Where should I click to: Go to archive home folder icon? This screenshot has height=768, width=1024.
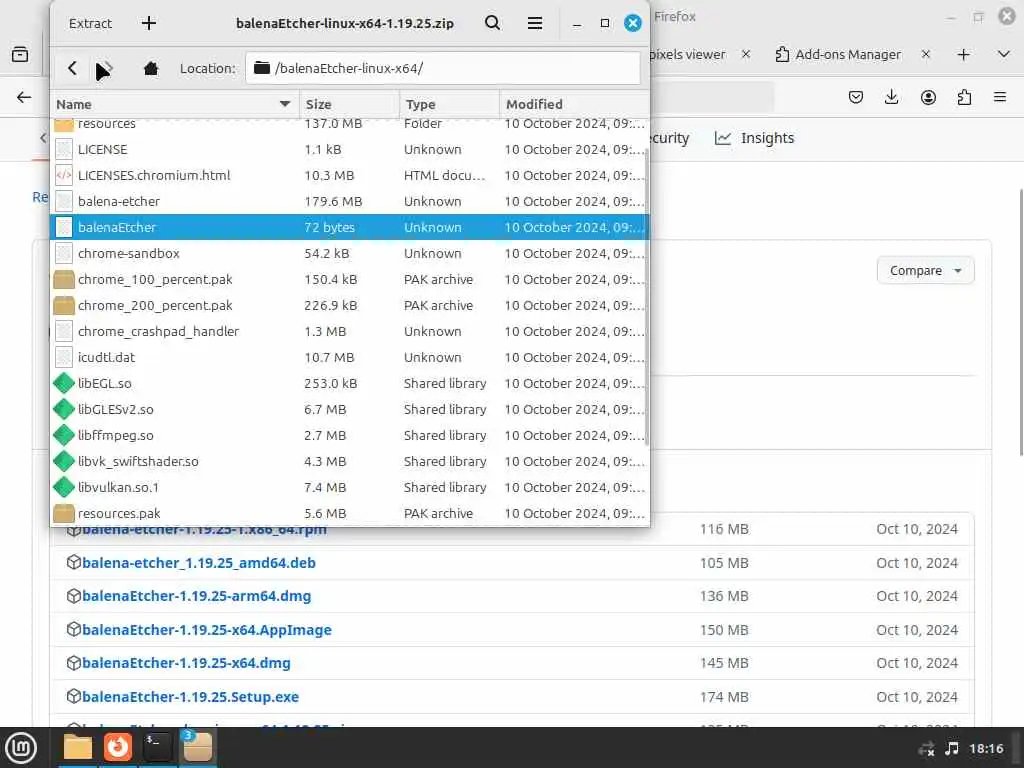[x=151, y=68]
